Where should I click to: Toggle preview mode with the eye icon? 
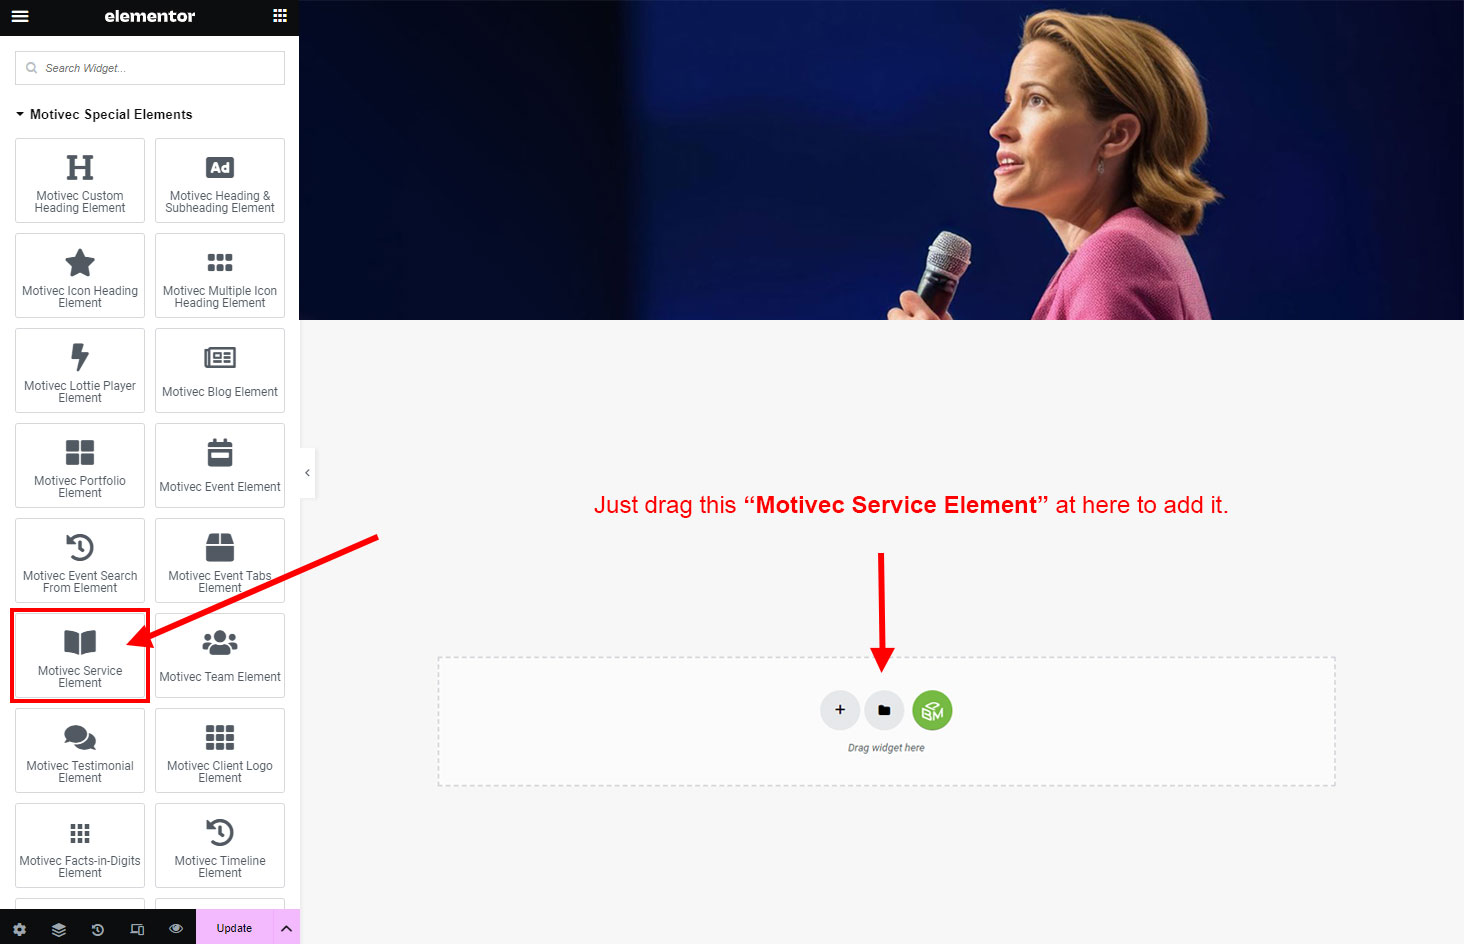[x=176, y=929]
